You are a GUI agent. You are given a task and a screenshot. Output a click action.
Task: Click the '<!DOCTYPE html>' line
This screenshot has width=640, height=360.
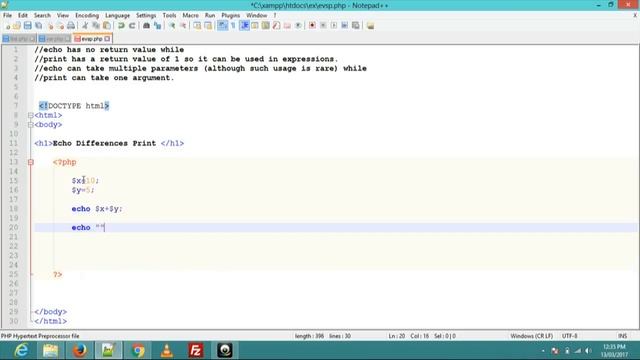(74, 106)
